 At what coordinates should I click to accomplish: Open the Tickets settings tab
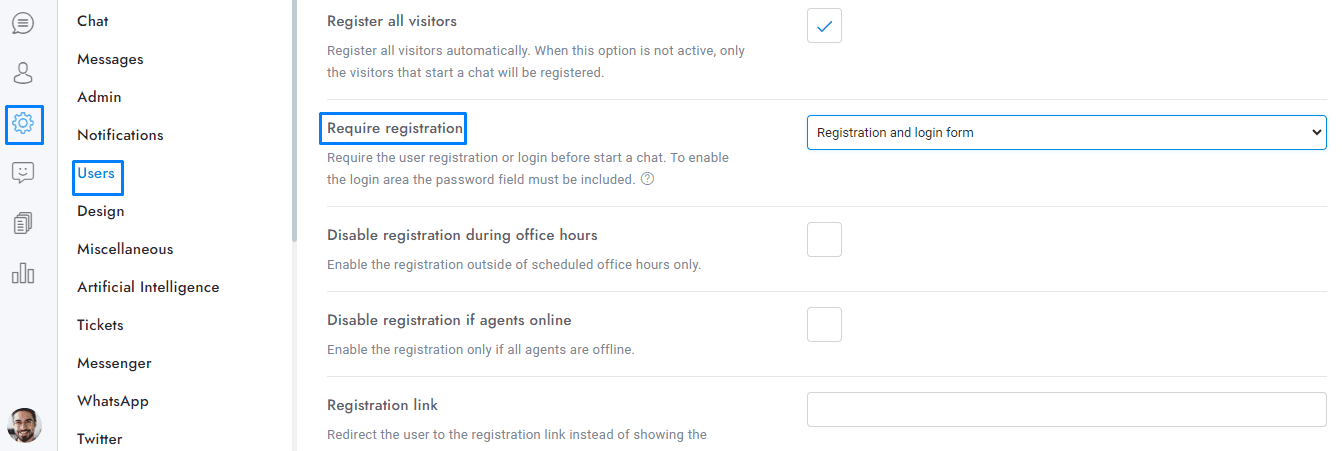[x=100, y=325]
